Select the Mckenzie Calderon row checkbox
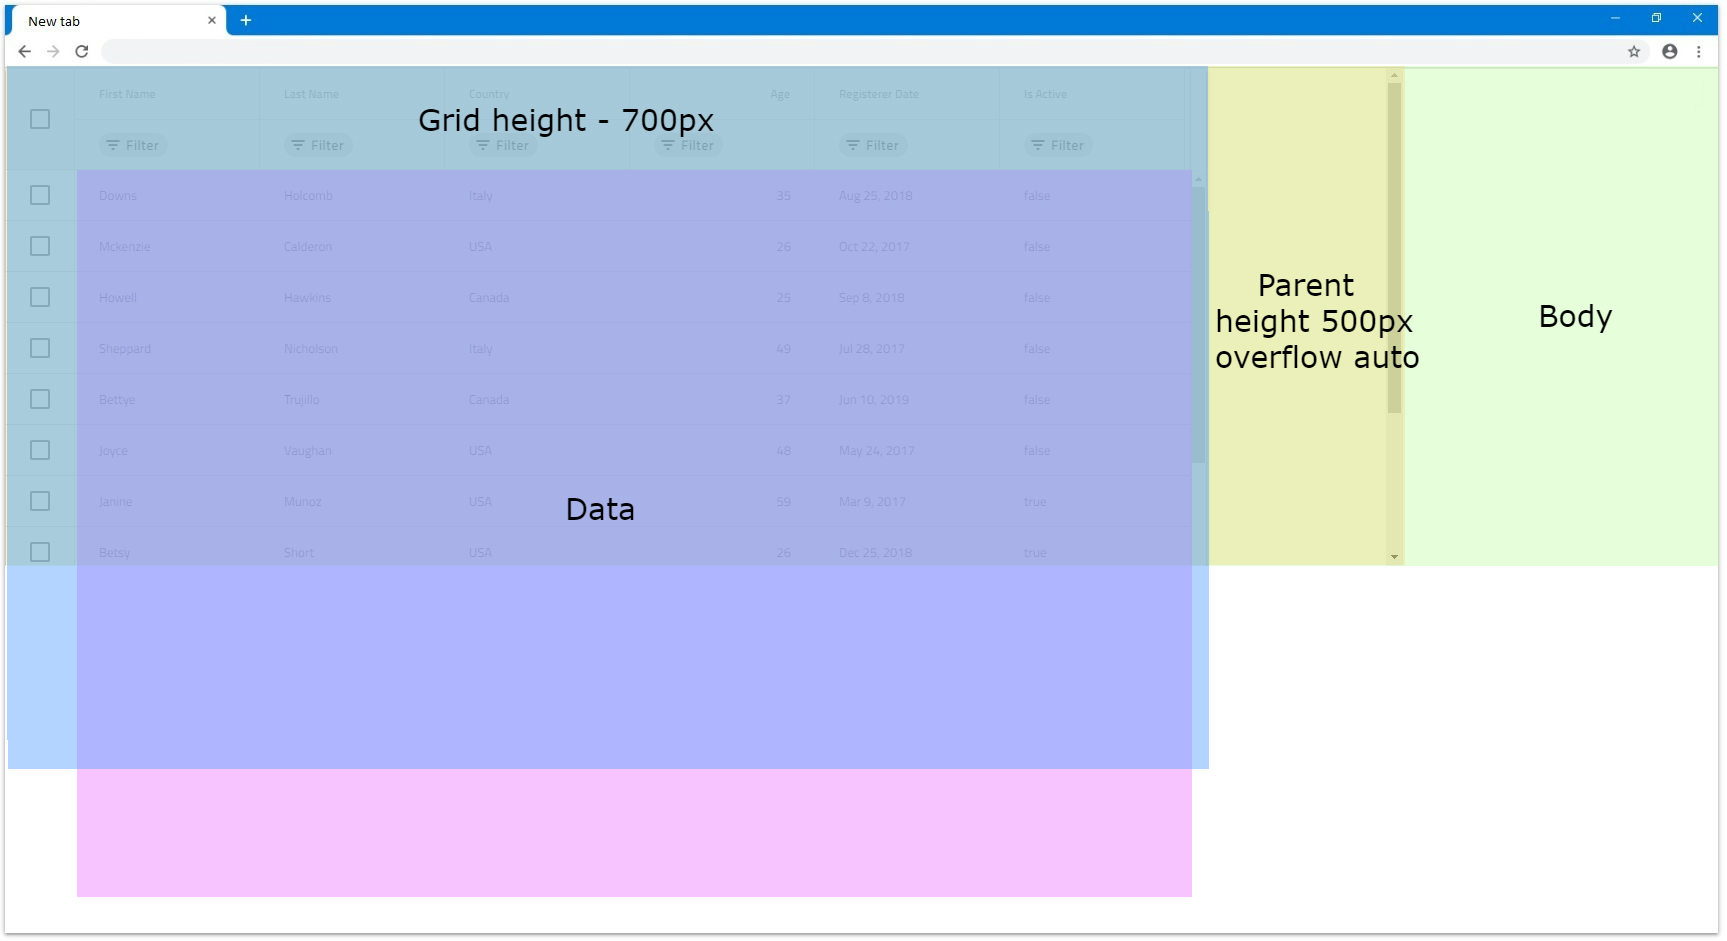 (x=40, y=246)
